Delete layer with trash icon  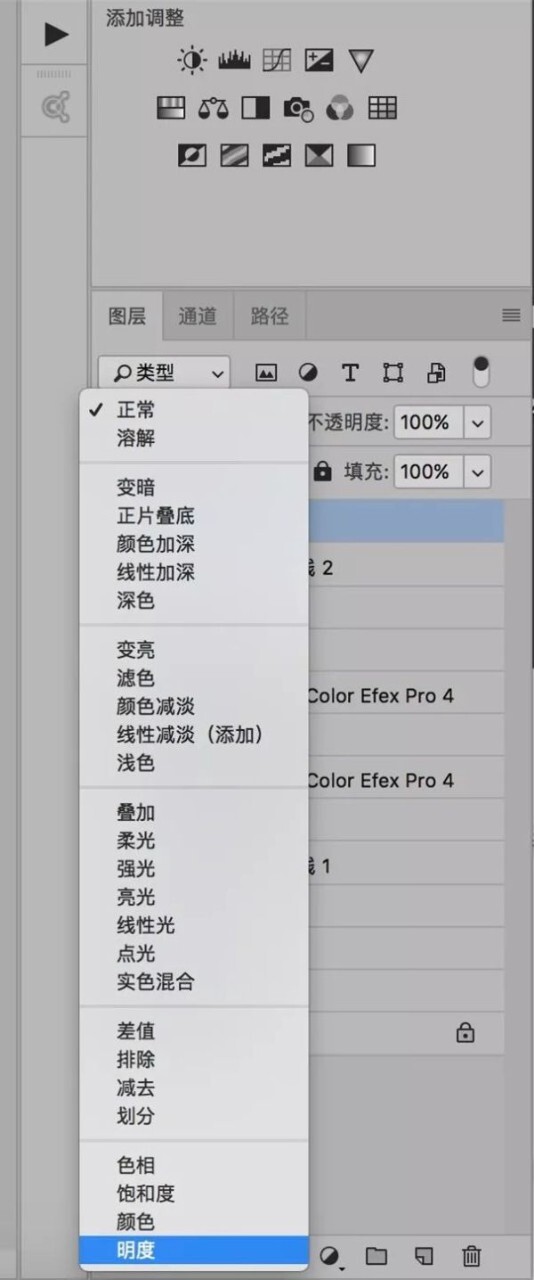click(471, 1255)
